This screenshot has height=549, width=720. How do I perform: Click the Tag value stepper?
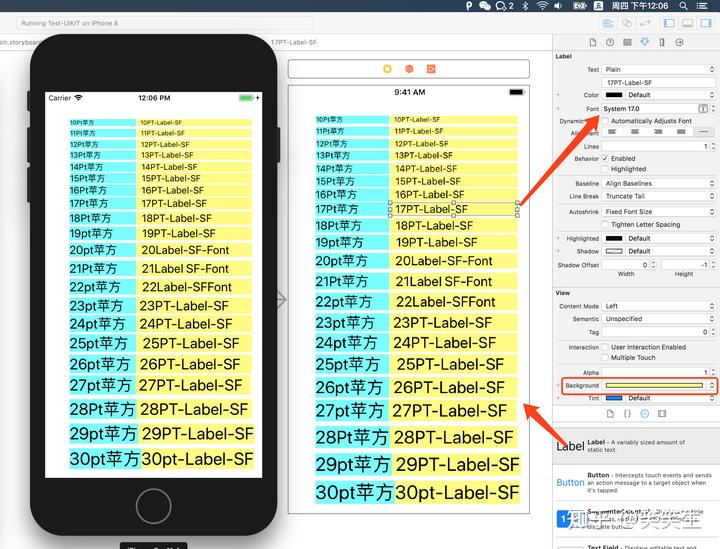(713, 331)
